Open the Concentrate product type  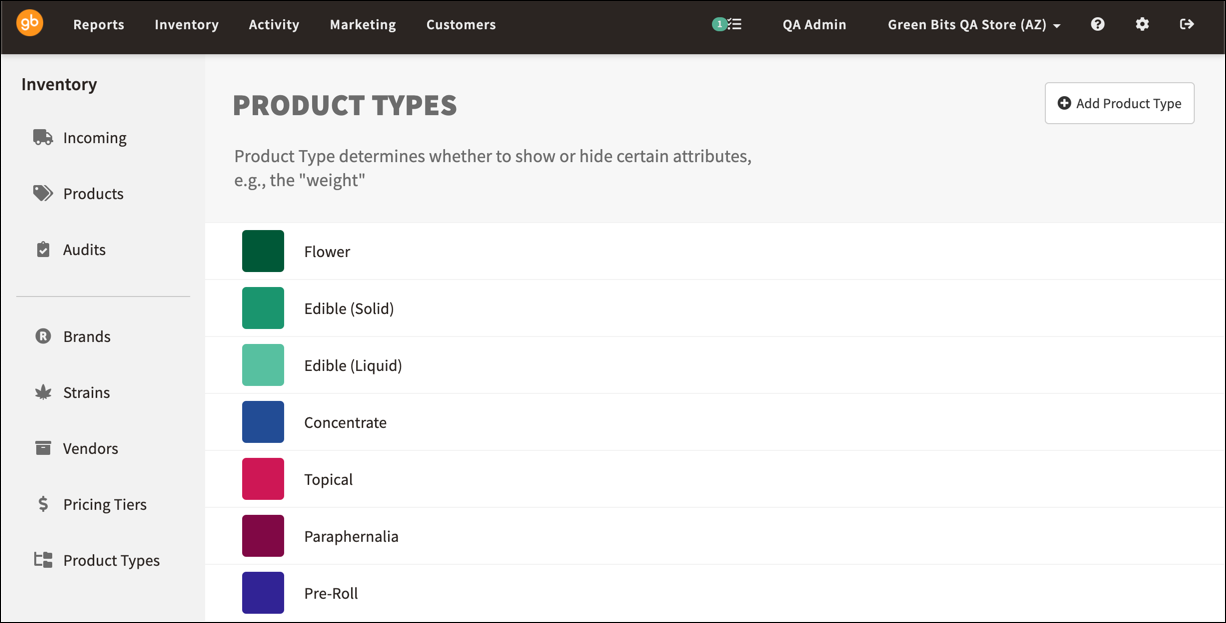(x=715, y=422)
